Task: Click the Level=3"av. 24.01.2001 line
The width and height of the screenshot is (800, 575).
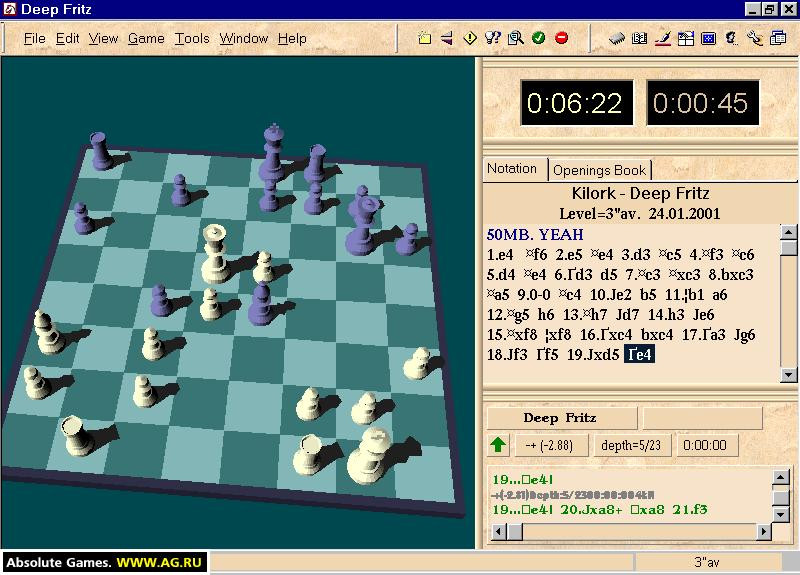Action: click(x=640, y=213)
